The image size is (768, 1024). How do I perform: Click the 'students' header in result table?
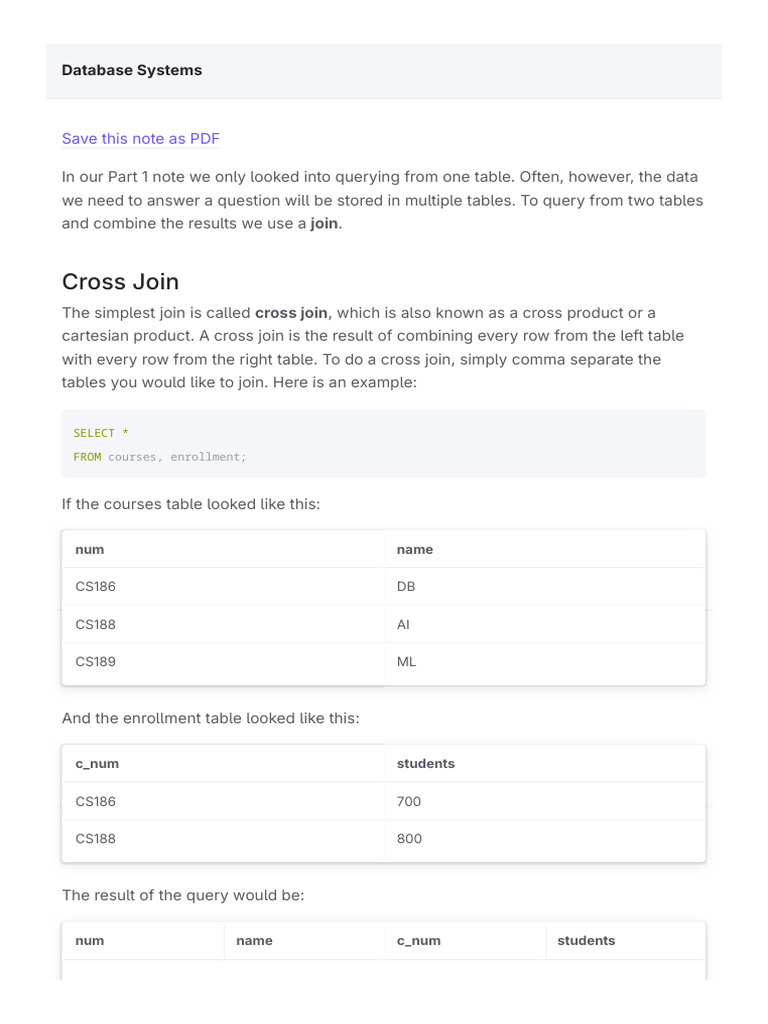(x=586, y=941)
